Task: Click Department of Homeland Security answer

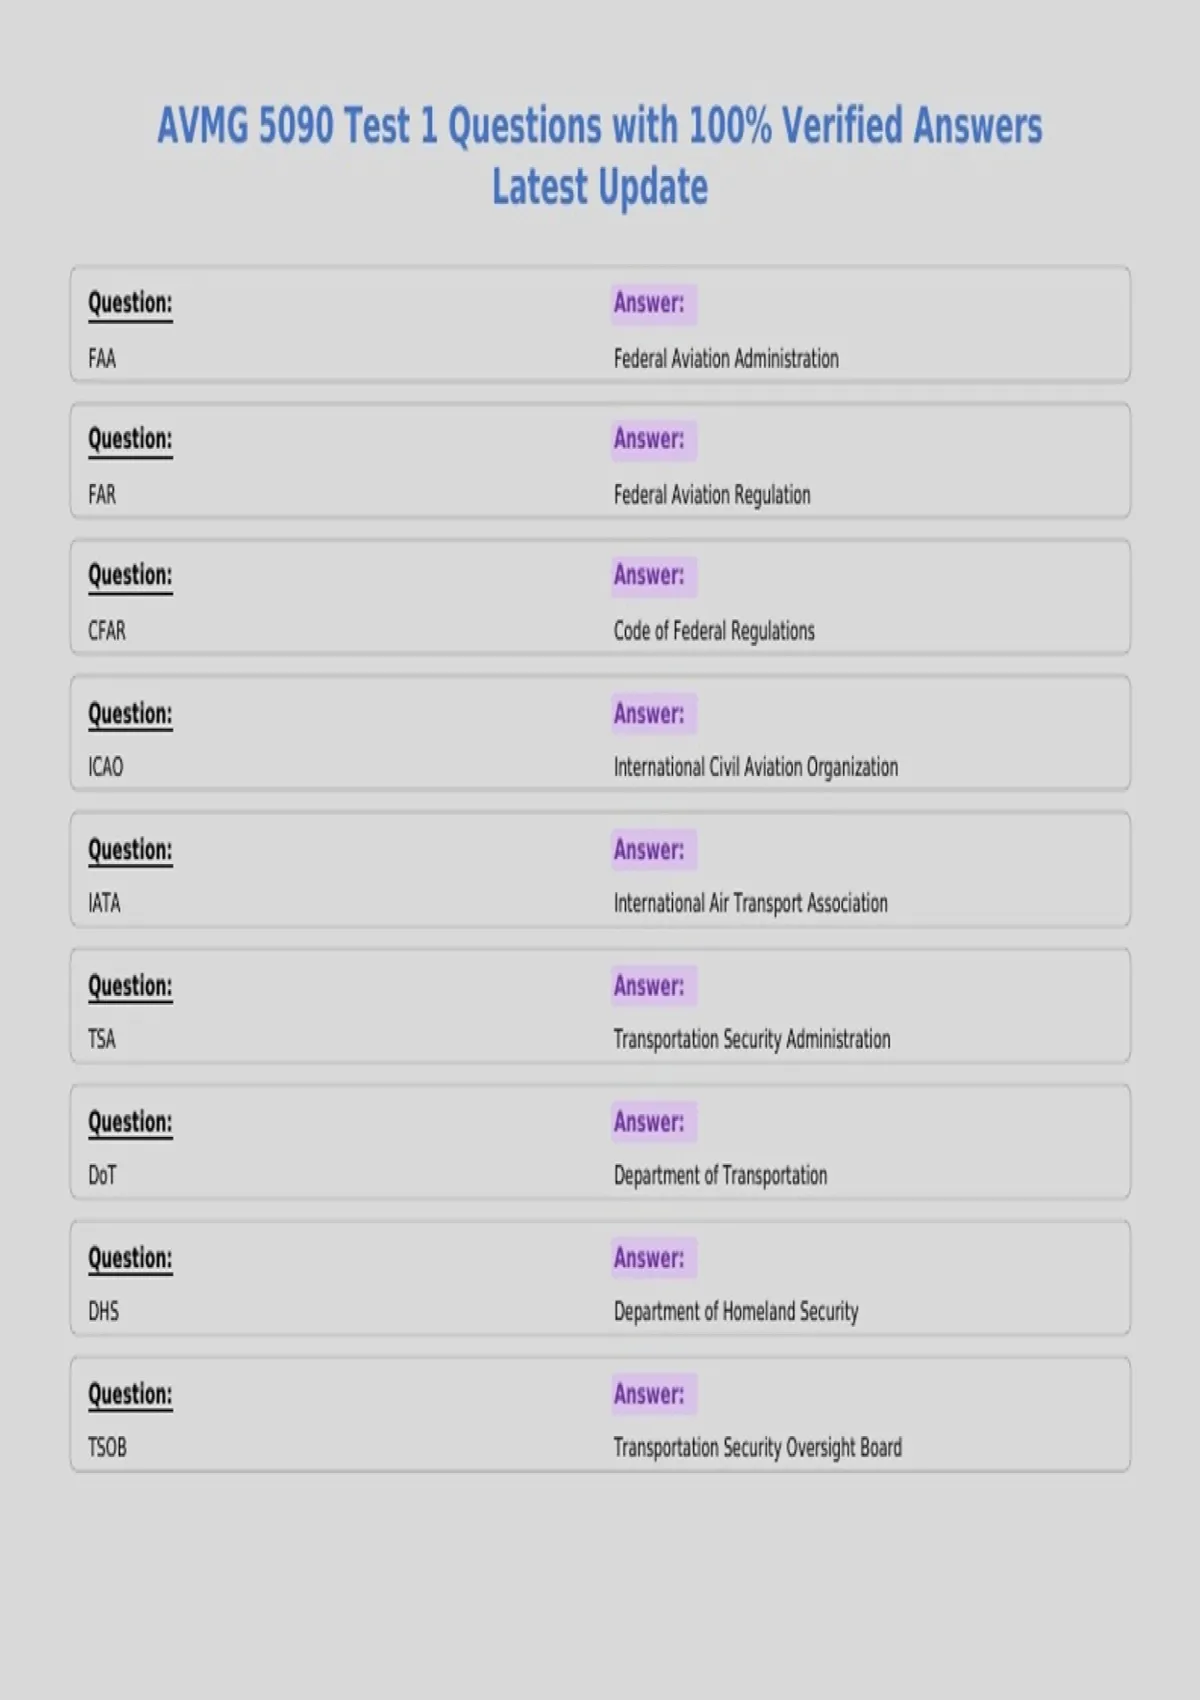Action: point(736,1311)
